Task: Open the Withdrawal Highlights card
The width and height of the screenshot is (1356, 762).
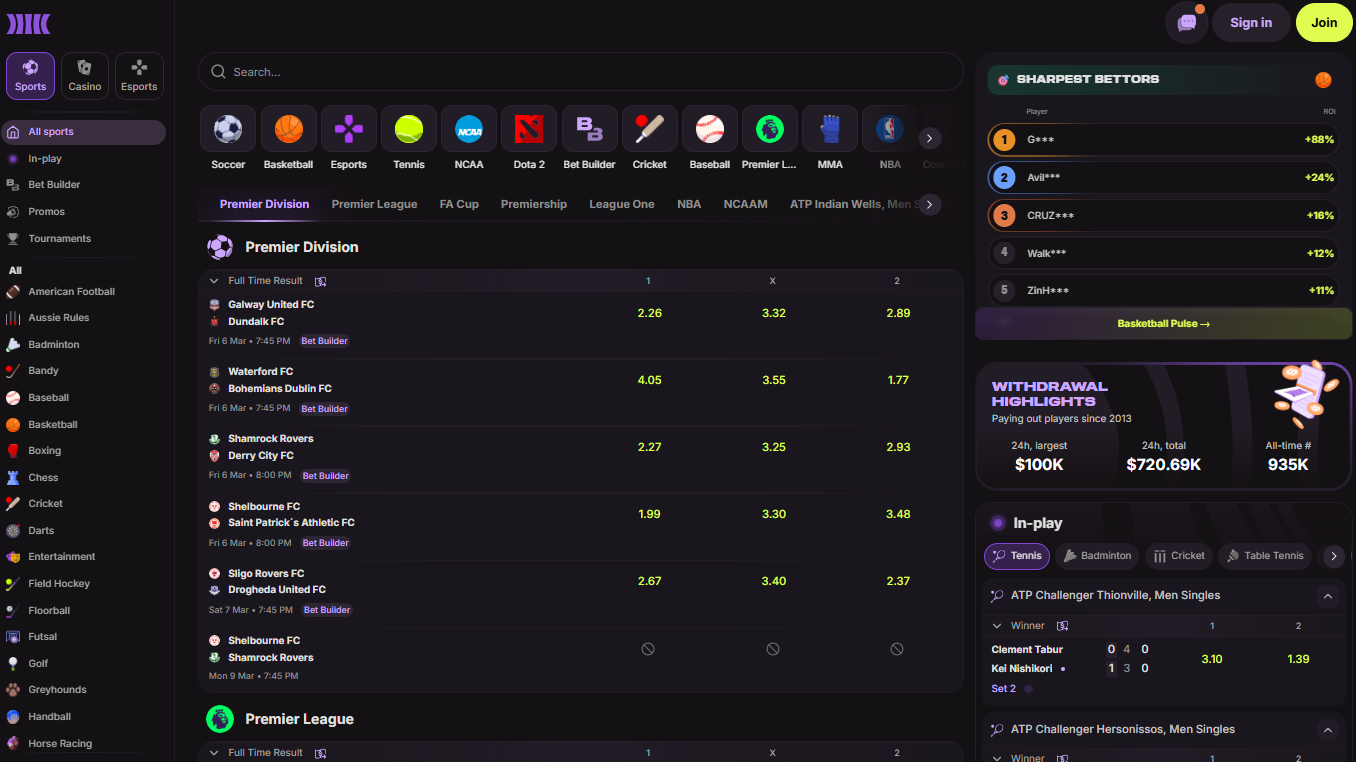Action: [1164, 426]
